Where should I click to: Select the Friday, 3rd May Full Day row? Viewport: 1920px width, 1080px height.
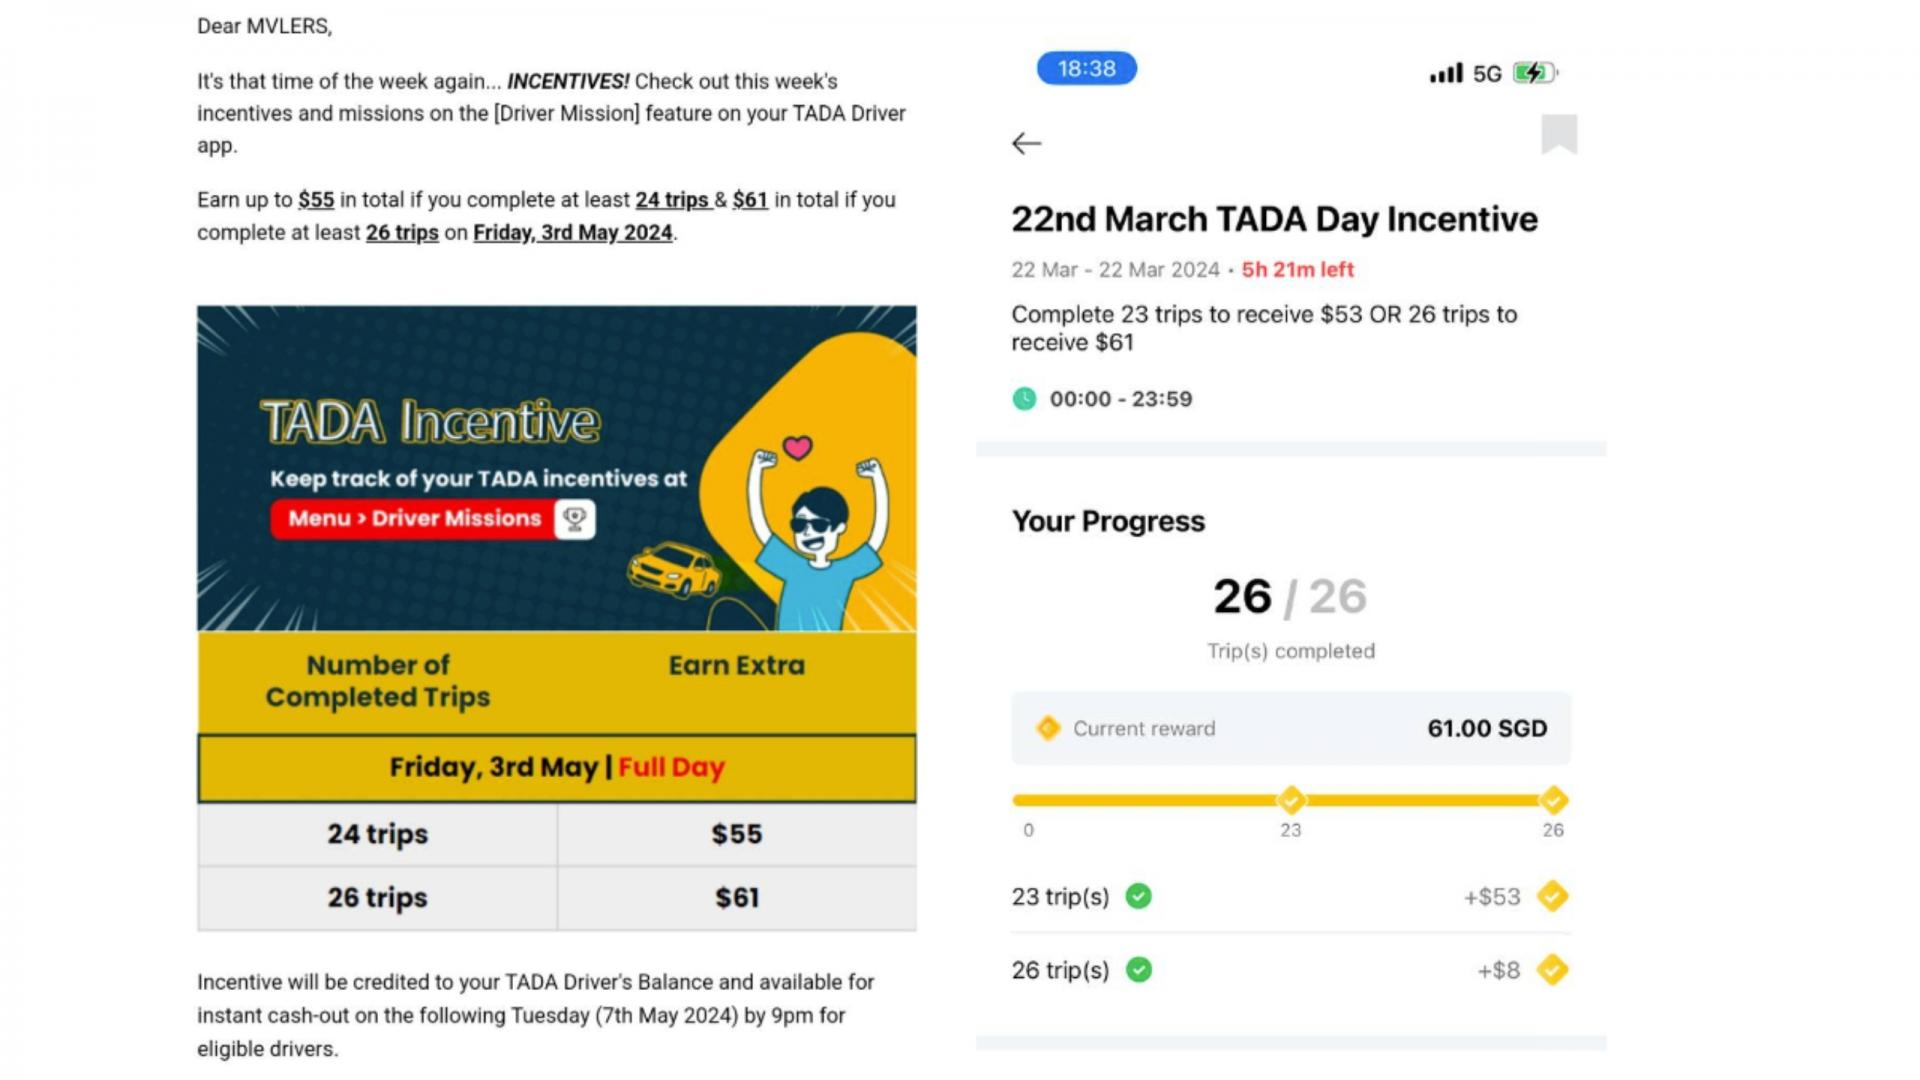tap(556, 768)
